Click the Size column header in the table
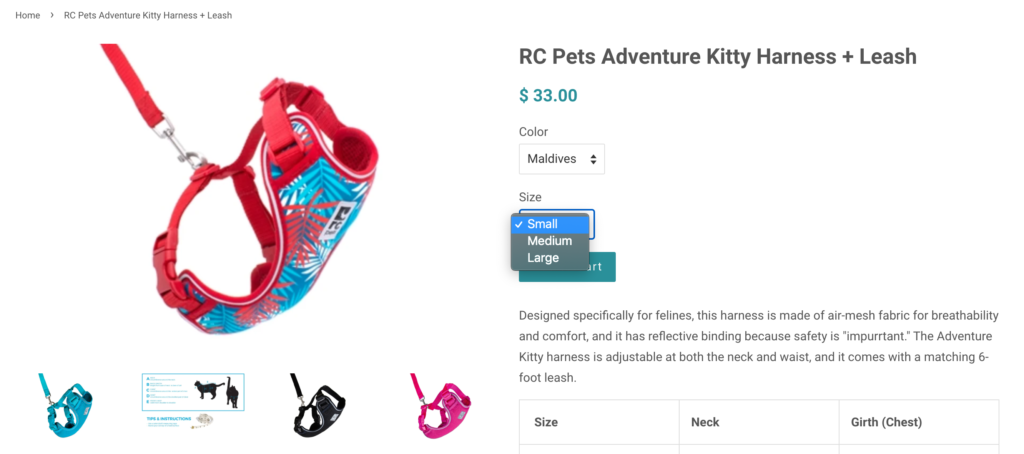 [546, 422]
